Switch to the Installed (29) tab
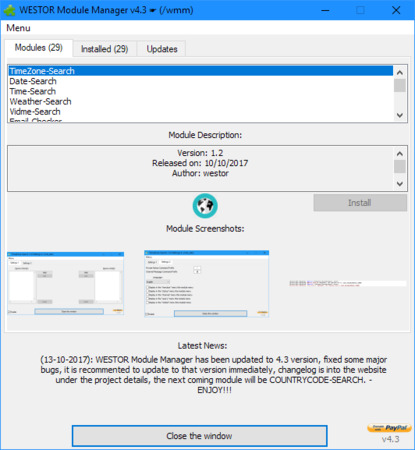 pyautogui.click(x=105, y=49)
